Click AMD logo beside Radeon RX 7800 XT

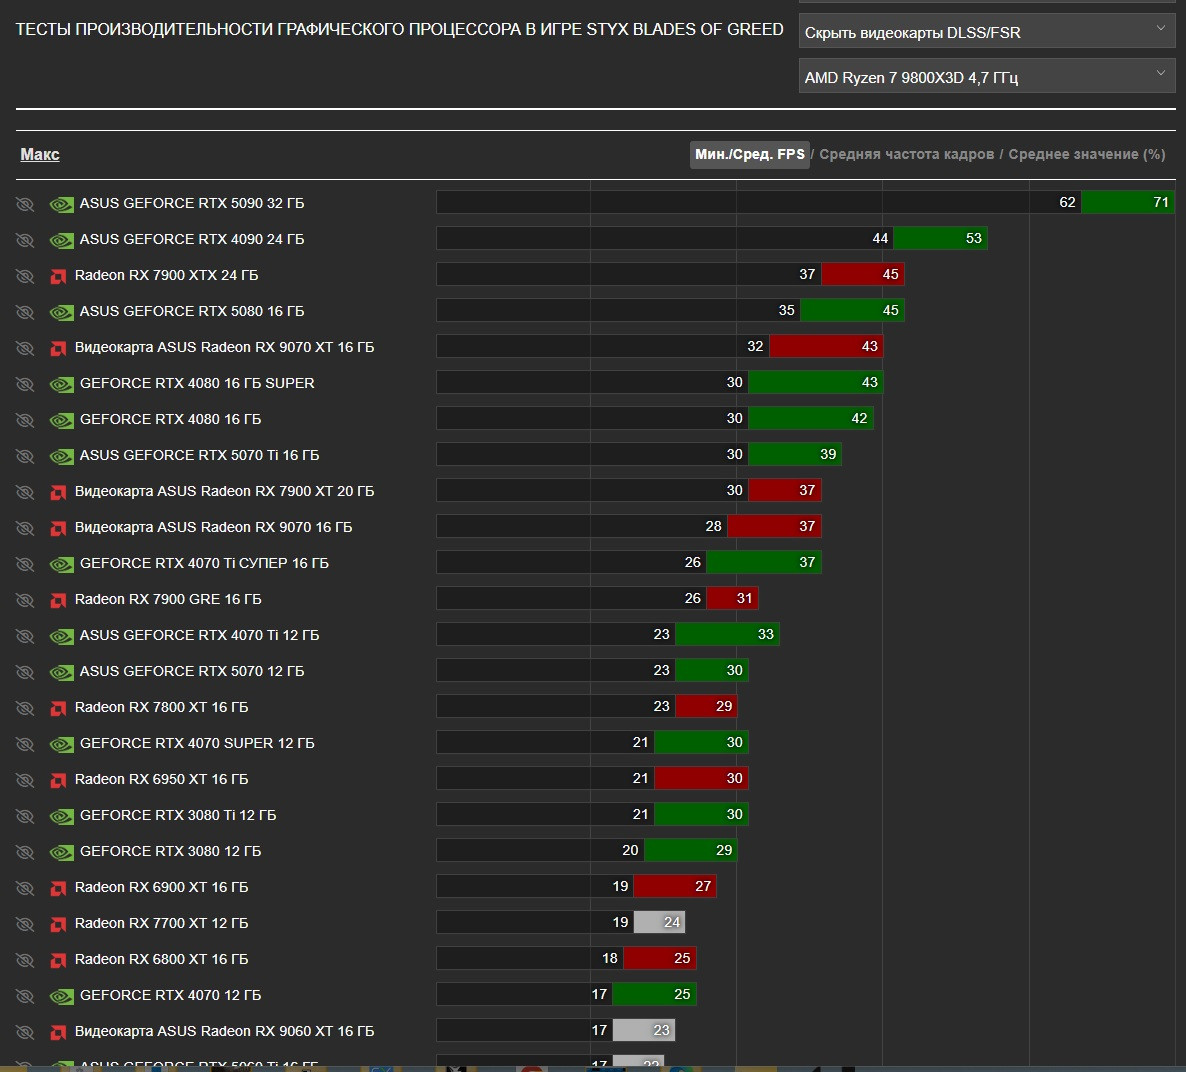coord(58,708)
